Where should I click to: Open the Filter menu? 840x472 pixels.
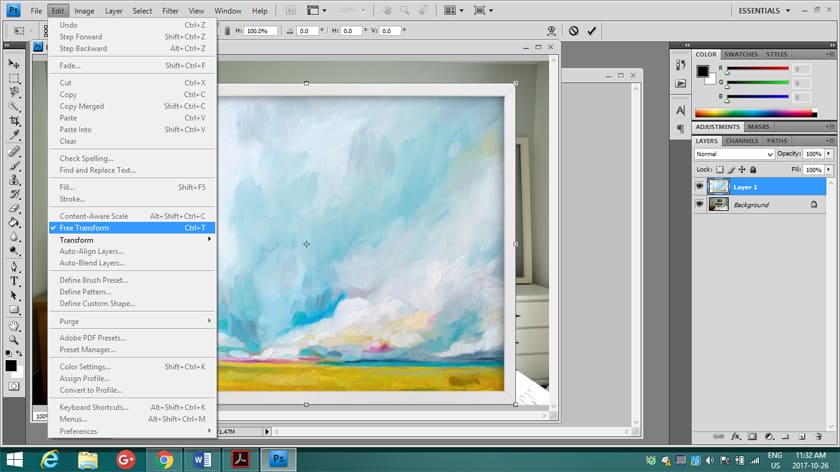pos(170,11)
